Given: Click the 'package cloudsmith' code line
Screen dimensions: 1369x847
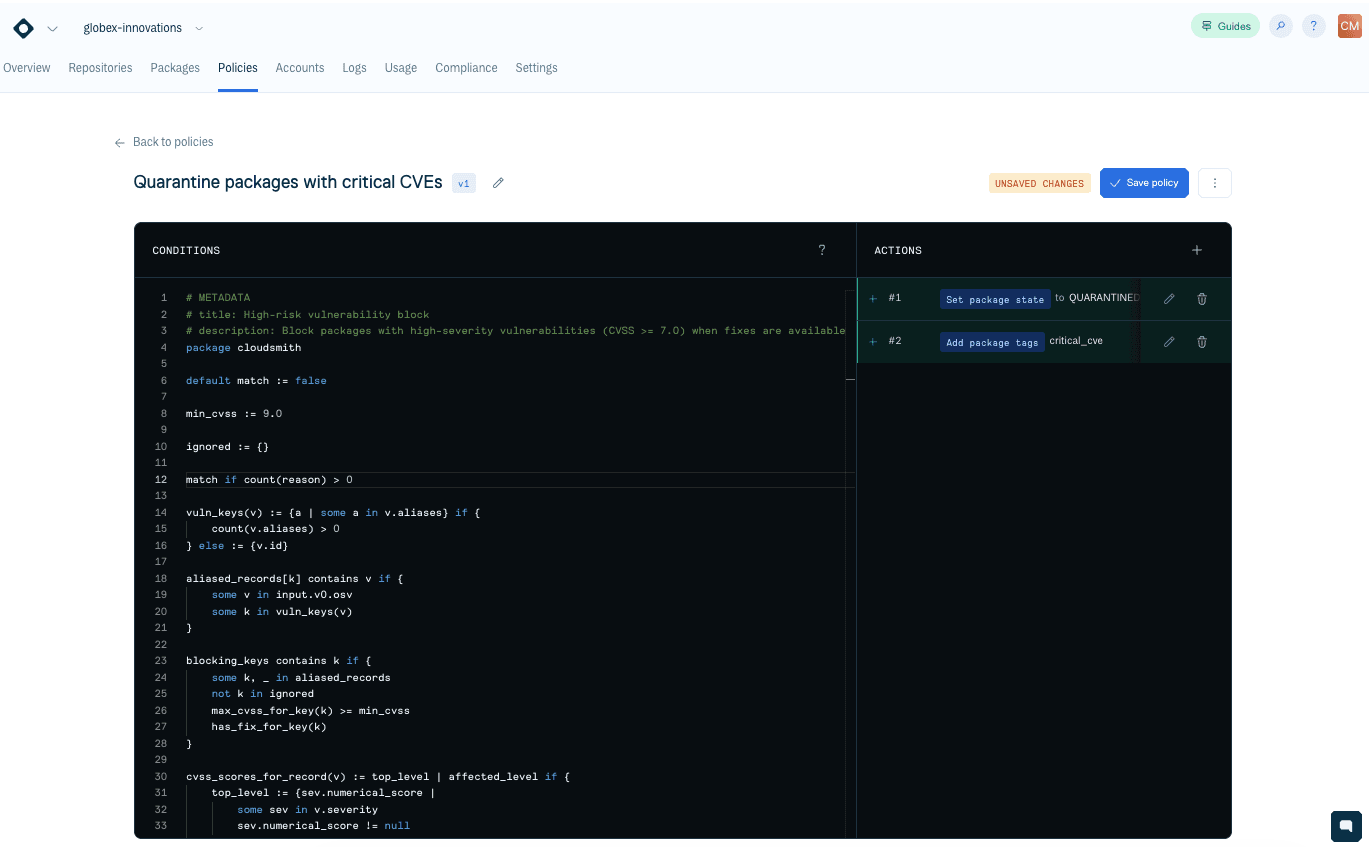Looking at the screenshot, I should 243,348.
